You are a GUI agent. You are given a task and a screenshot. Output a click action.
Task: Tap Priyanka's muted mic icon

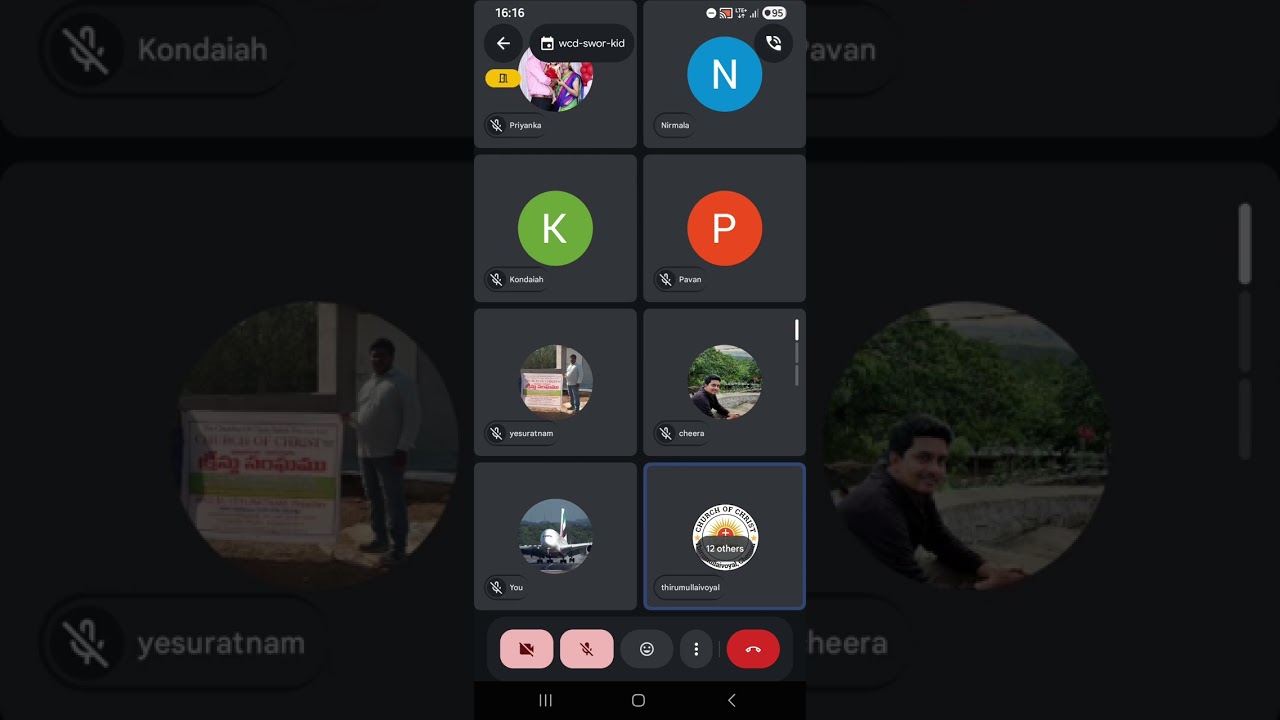[x=496, y=125]
